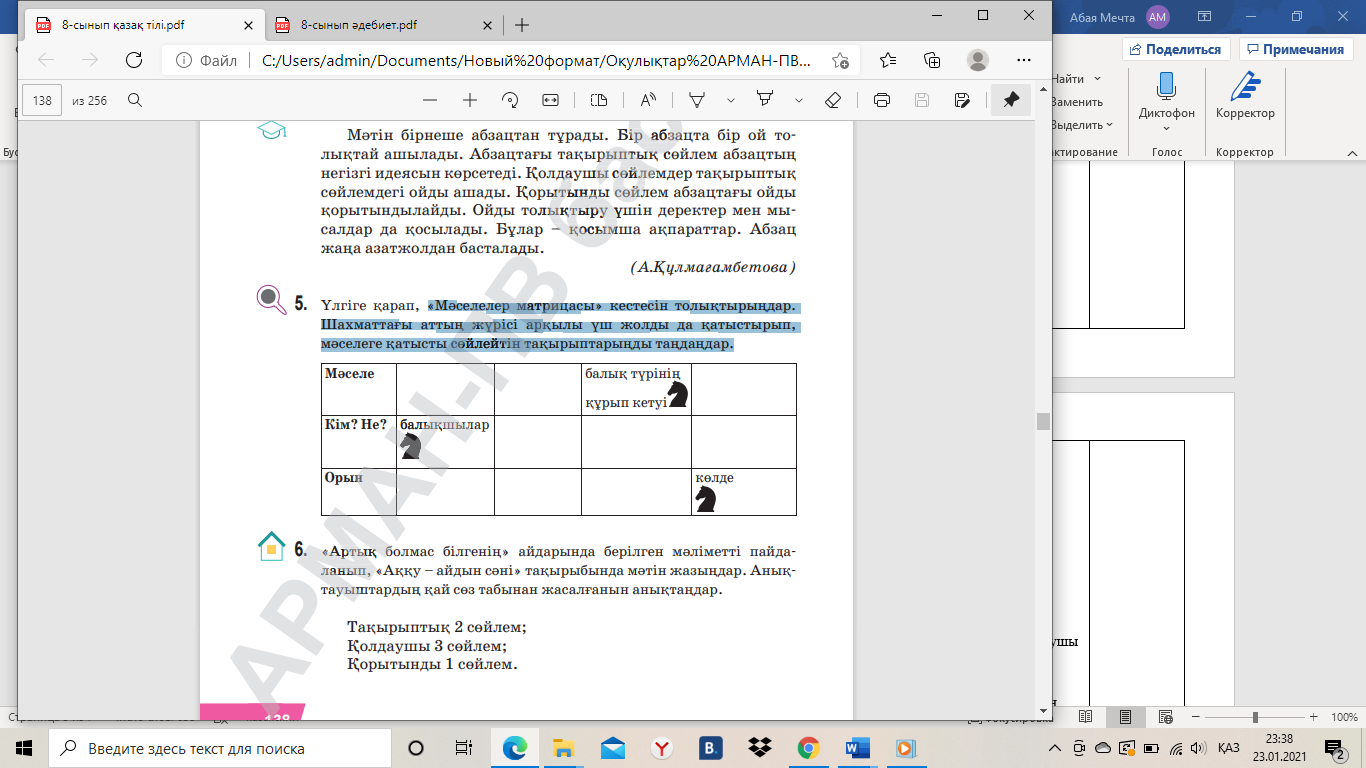1366x768 pixels.
Task: Fit PDF to page width
Action: (x=550, y=100)
